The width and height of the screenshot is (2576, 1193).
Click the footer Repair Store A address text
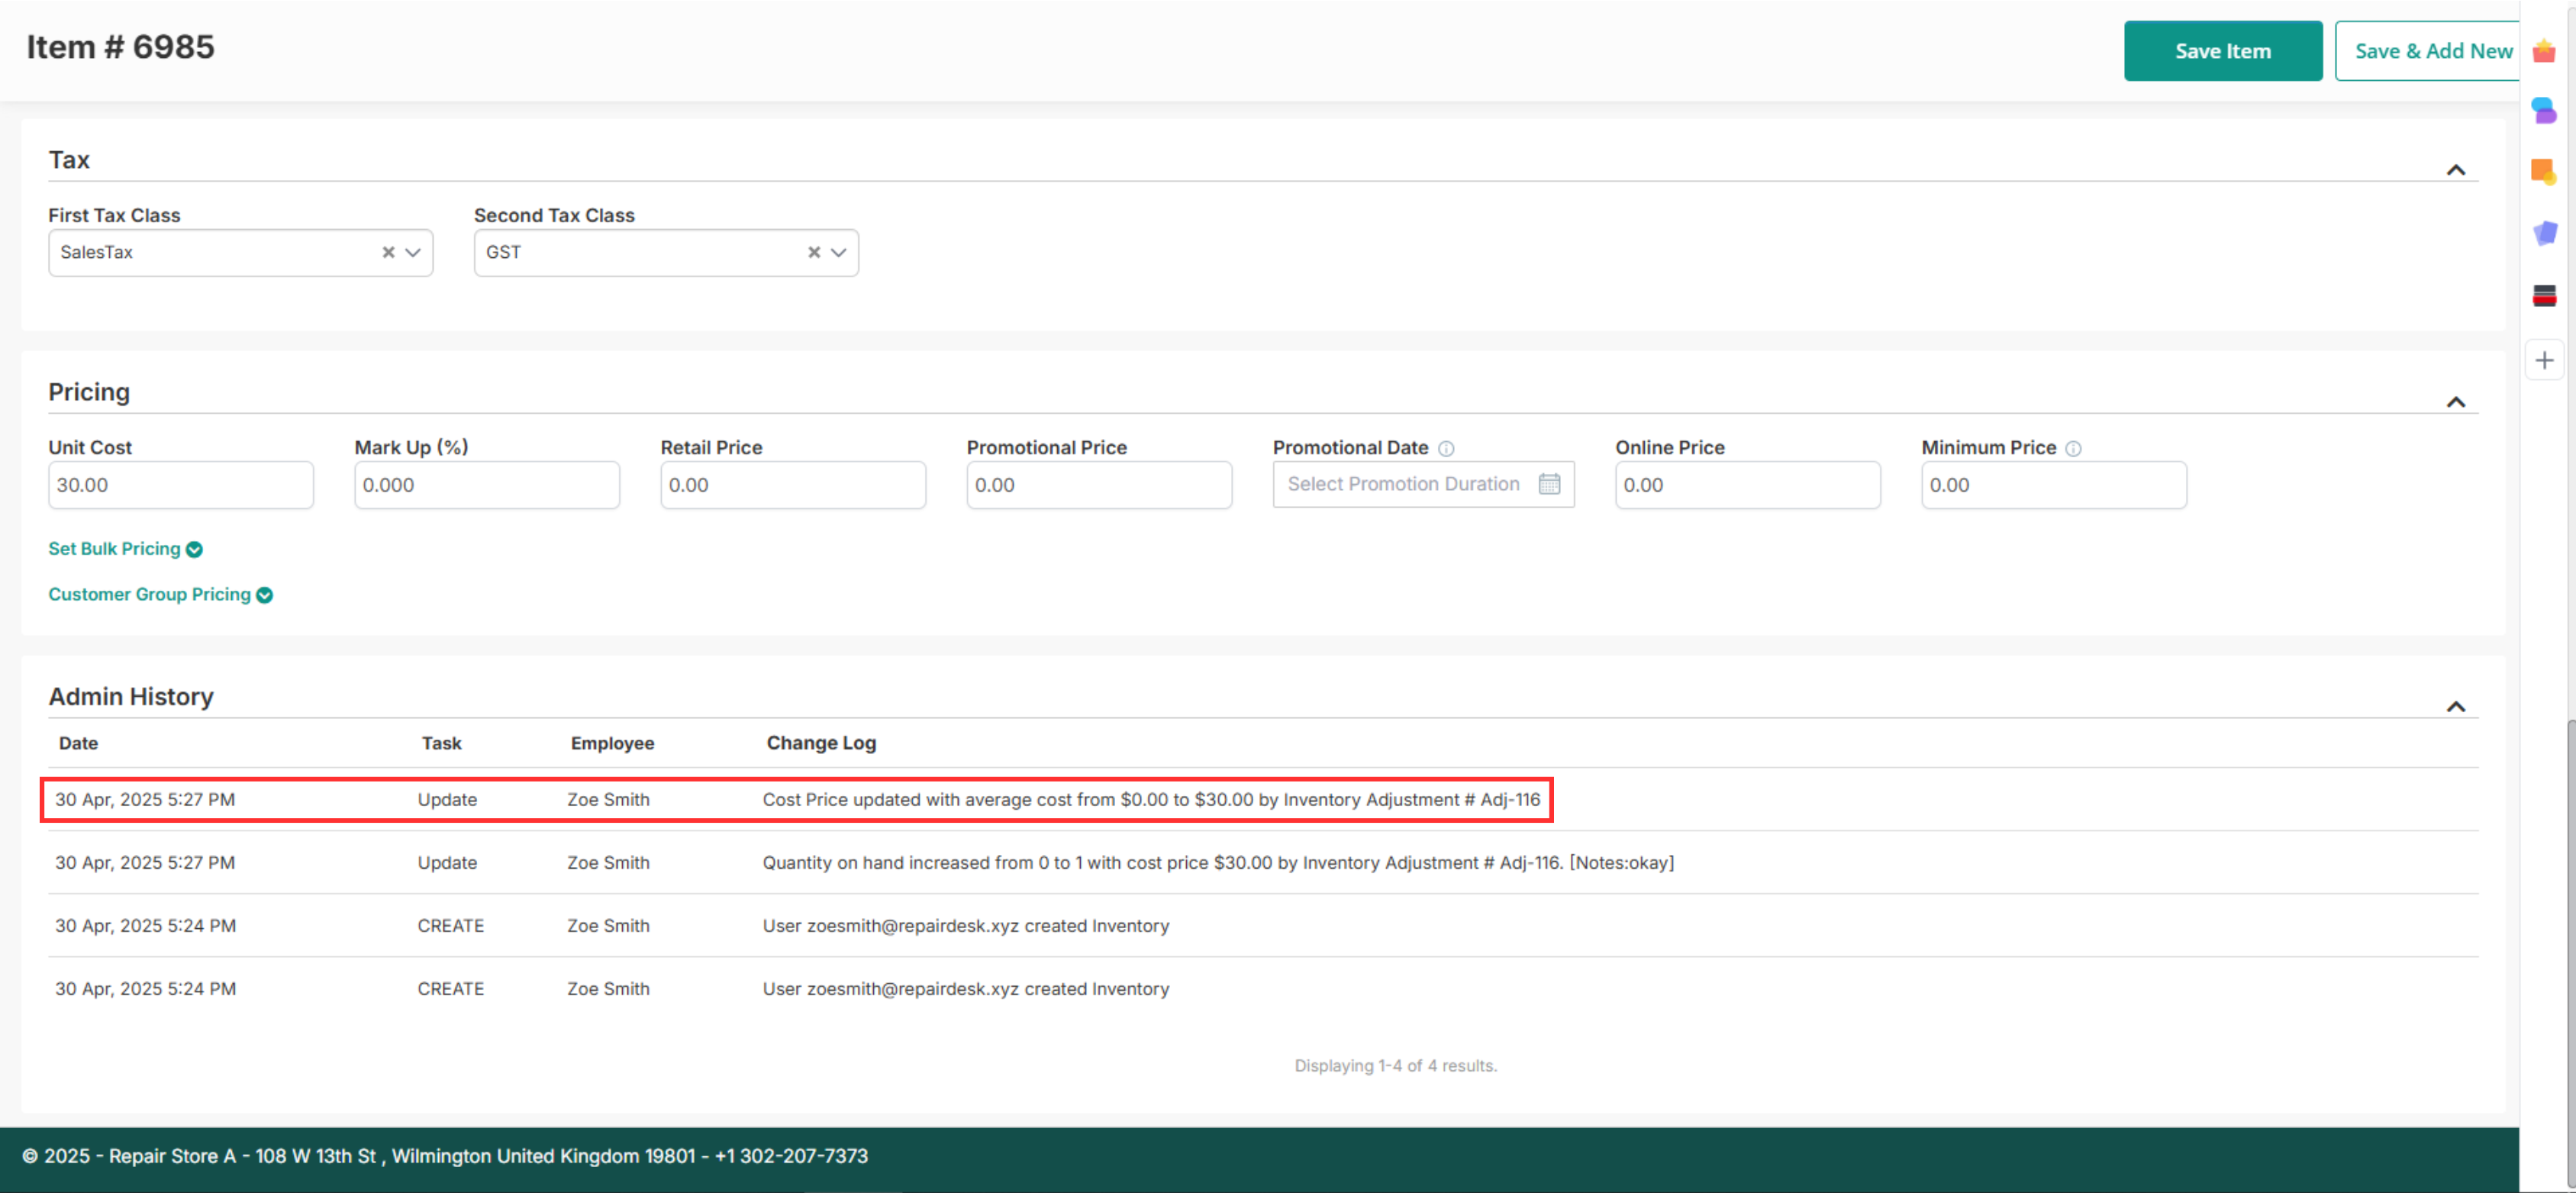click(x=445, y=1157)
